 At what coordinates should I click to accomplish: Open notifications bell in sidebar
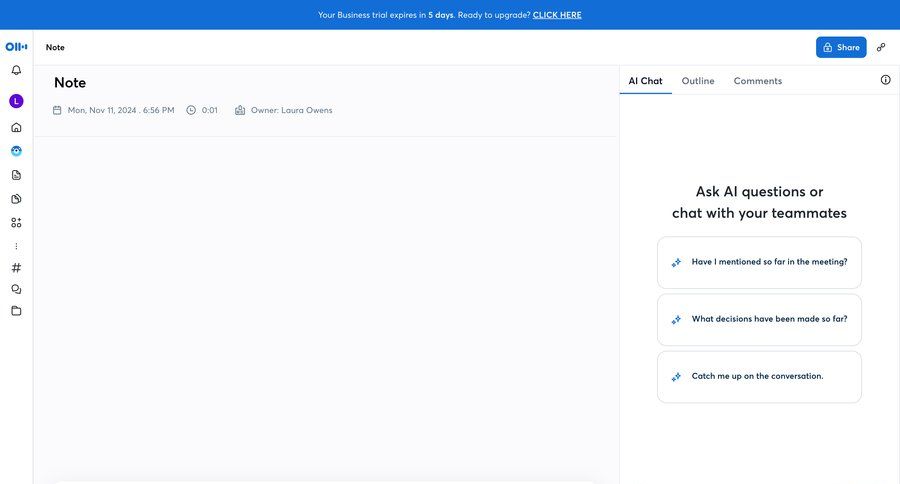[x=16, y=70]
